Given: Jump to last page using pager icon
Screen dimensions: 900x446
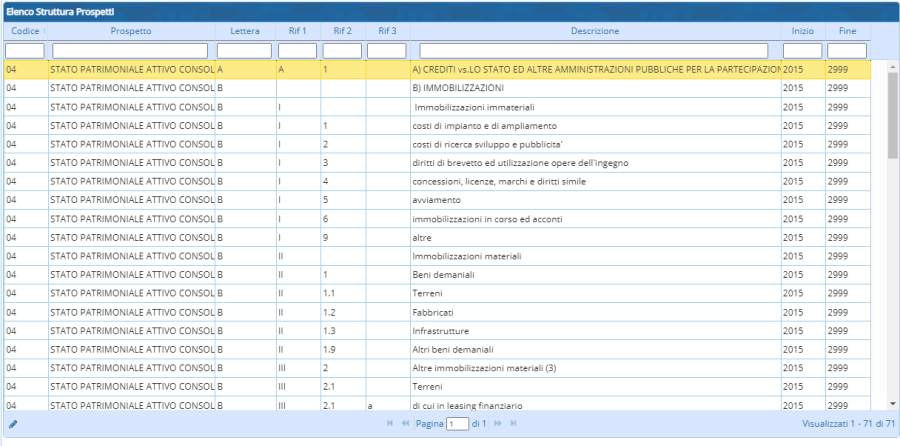Looking at the screenshot, I should (x=513, y=424).
